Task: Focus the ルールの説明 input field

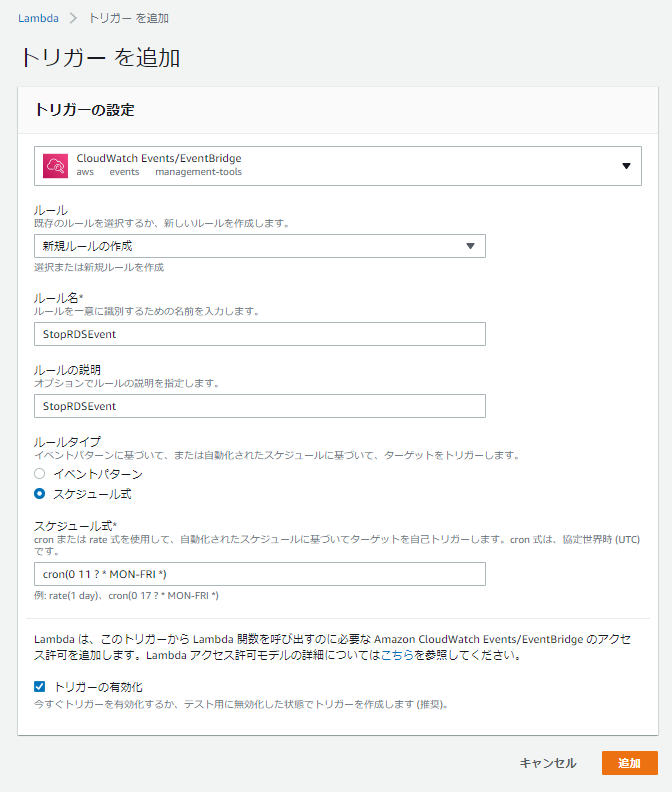Action: point(260,406)
